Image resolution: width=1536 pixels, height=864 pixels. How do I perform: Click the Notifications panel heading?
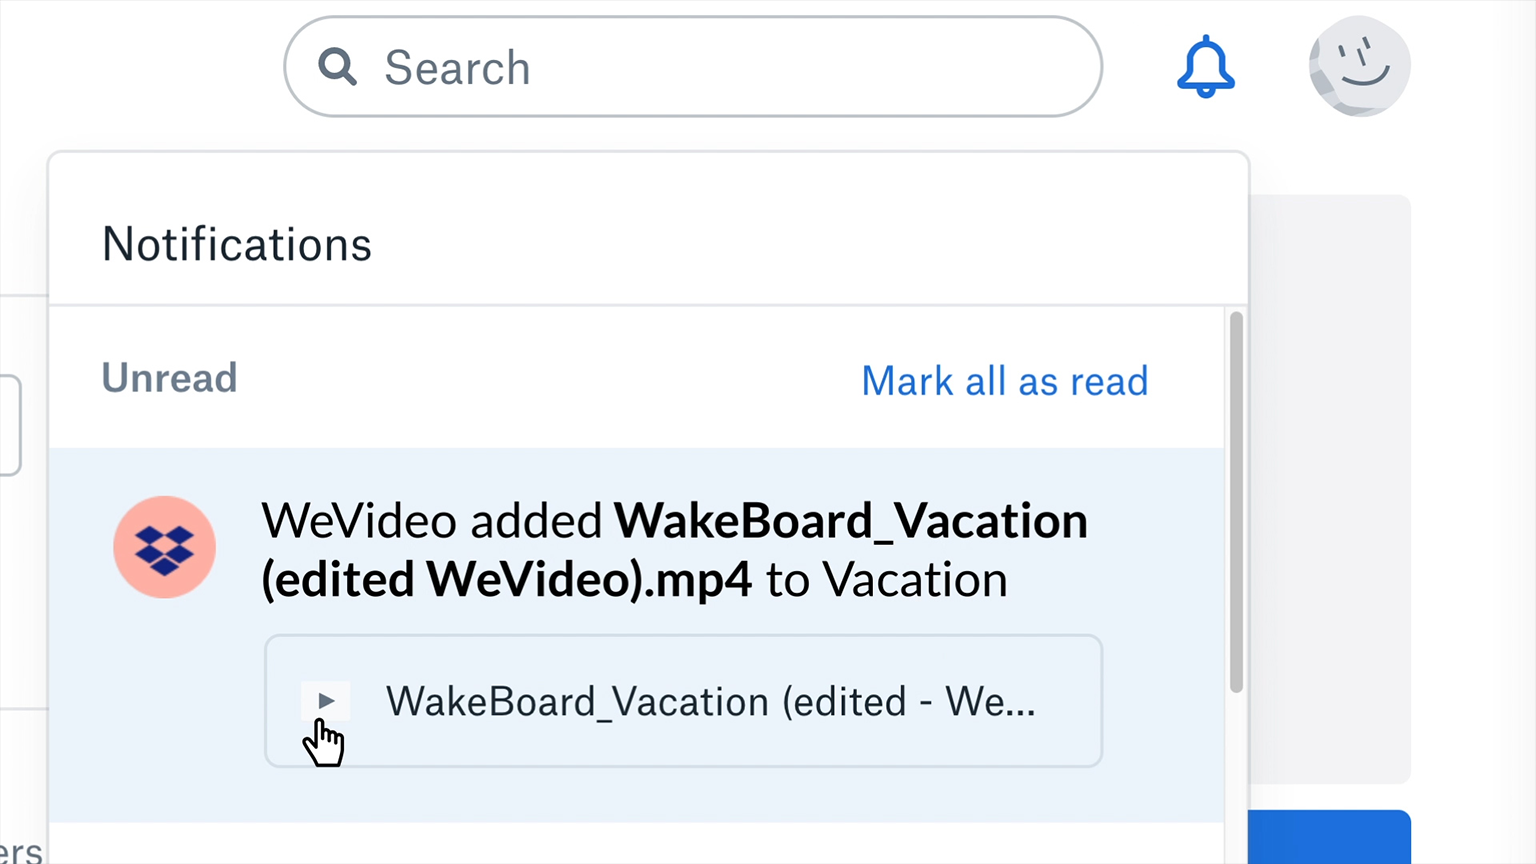pos(237,245)
